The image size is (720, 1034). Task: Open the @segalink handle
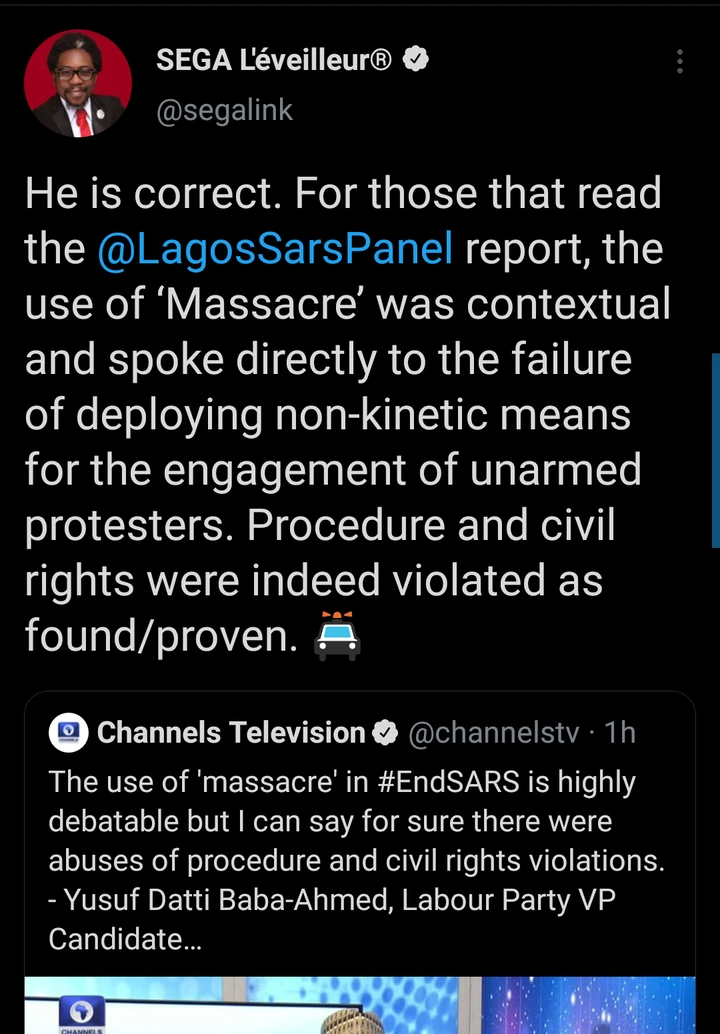(x=225, y=110)
